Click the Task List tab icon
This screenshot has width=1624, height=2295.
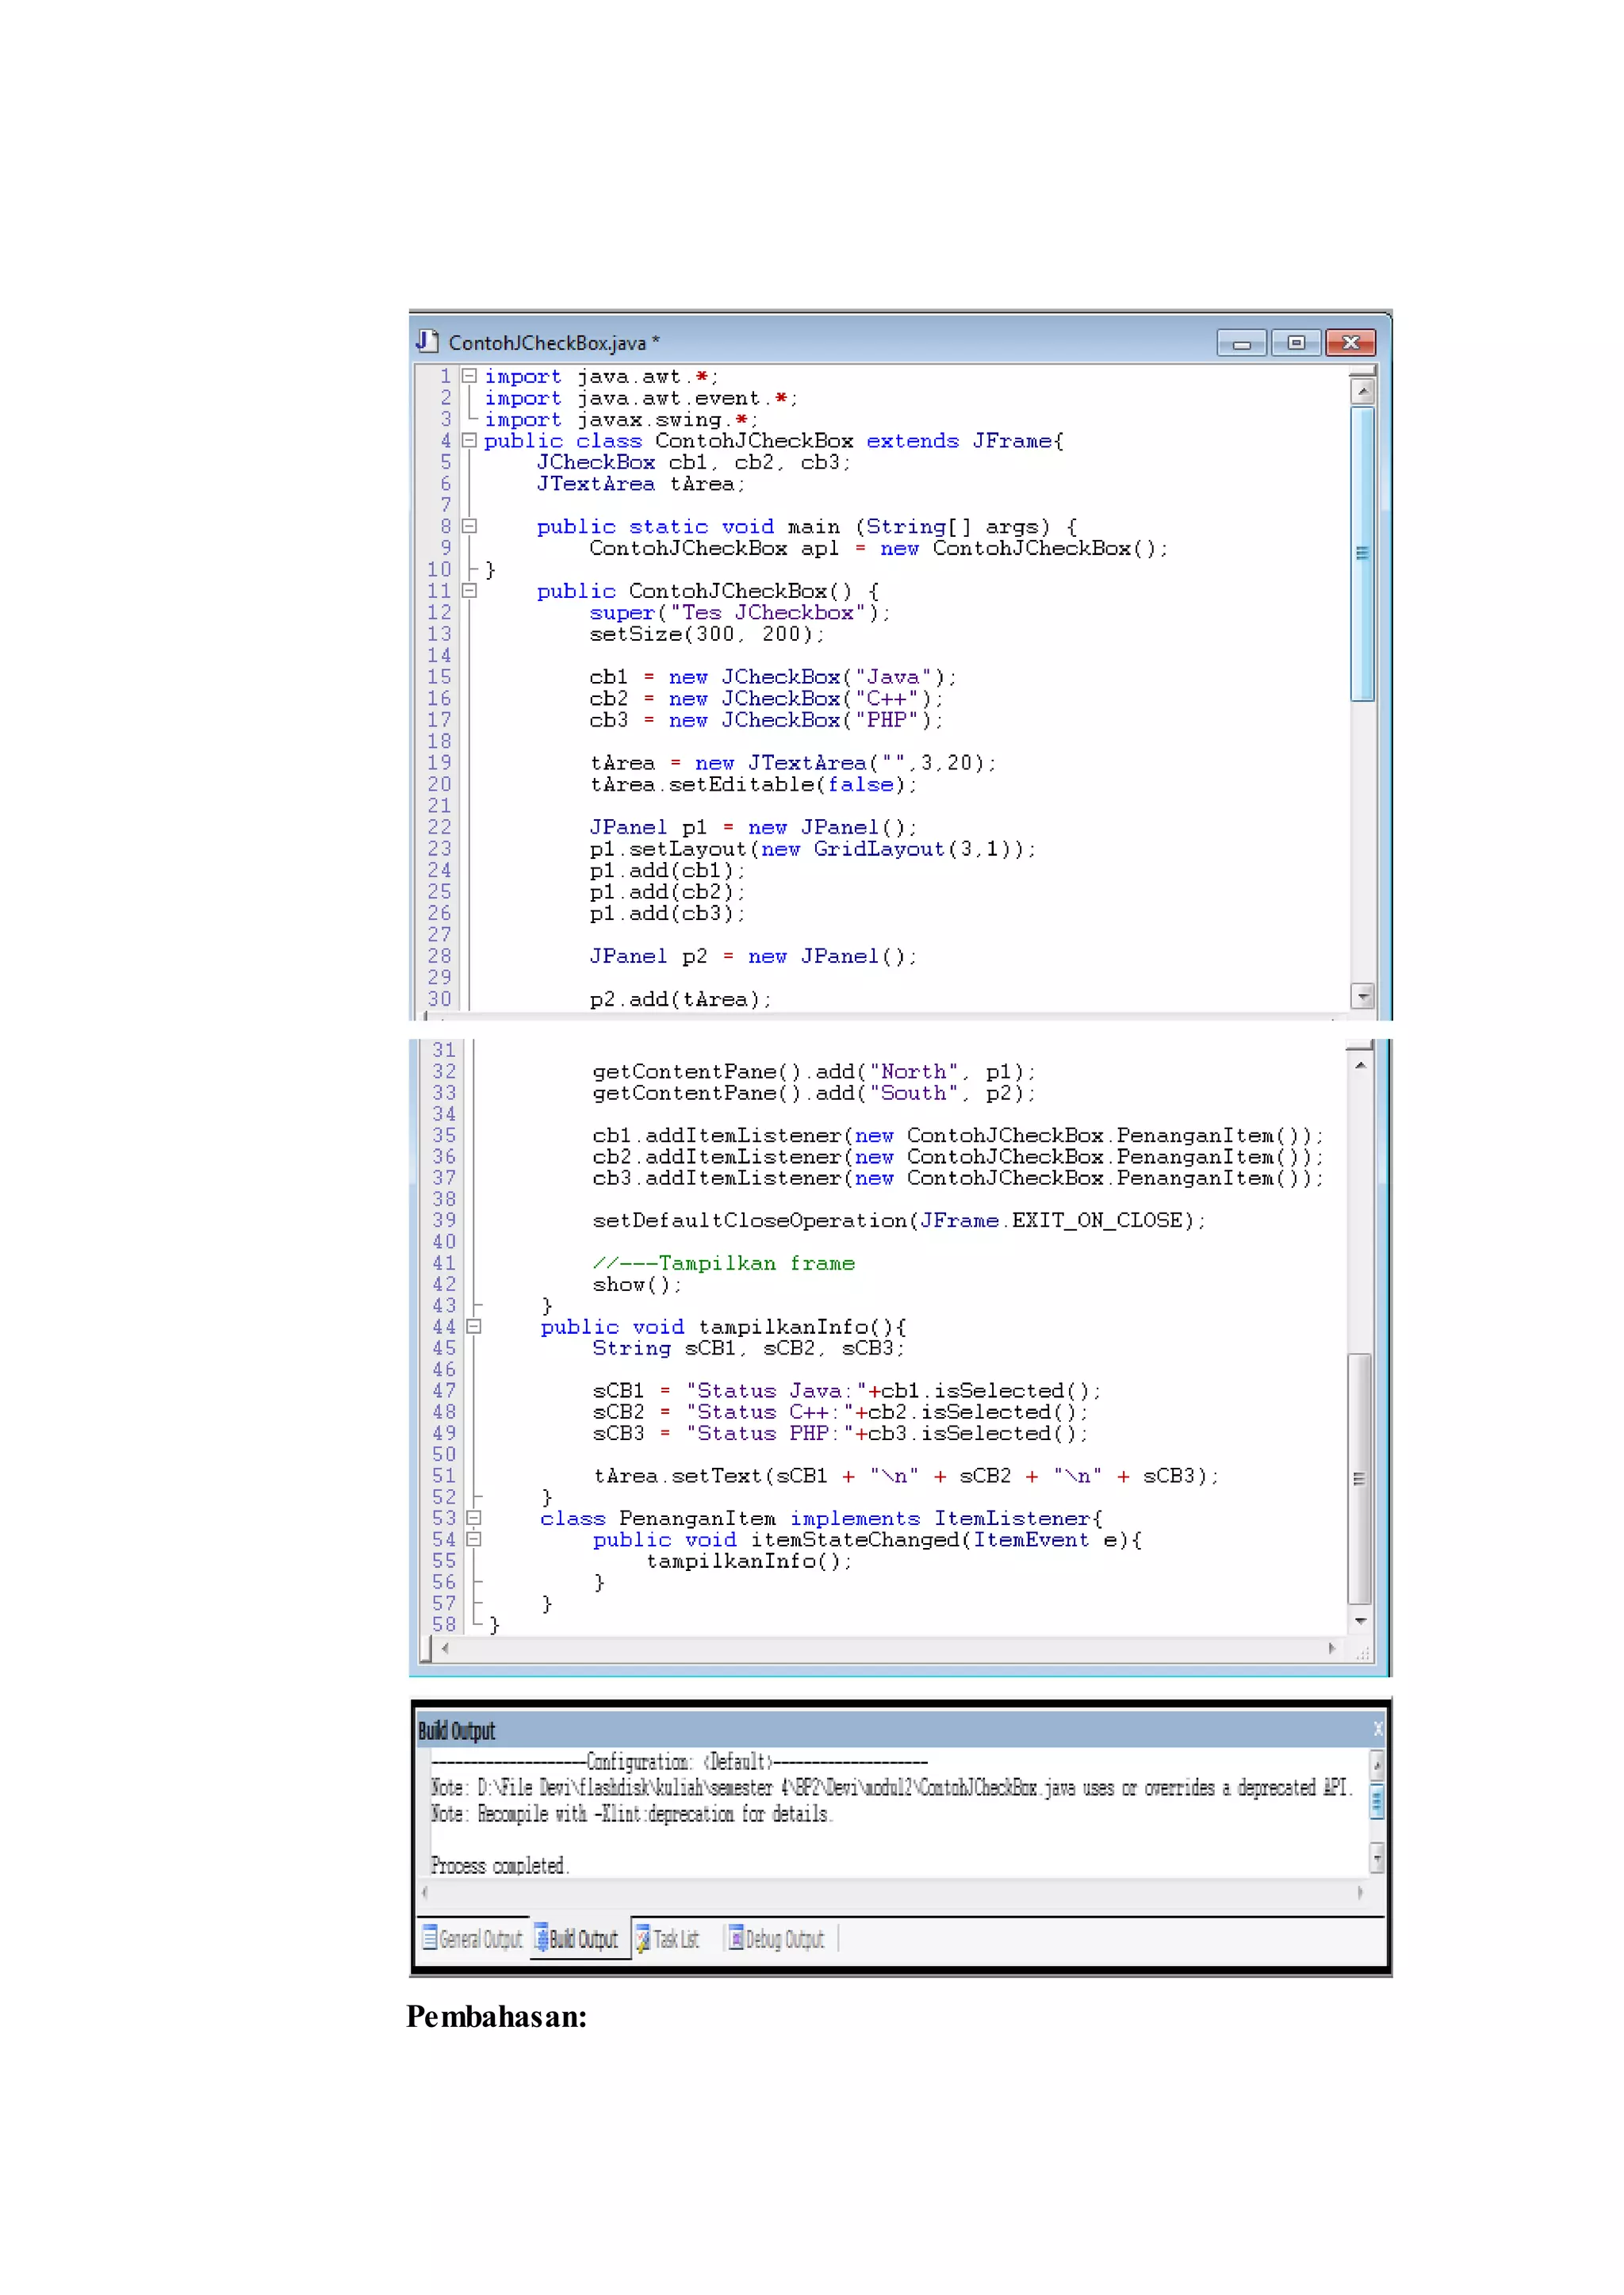pyautogui.click(x=643, y=1939)
